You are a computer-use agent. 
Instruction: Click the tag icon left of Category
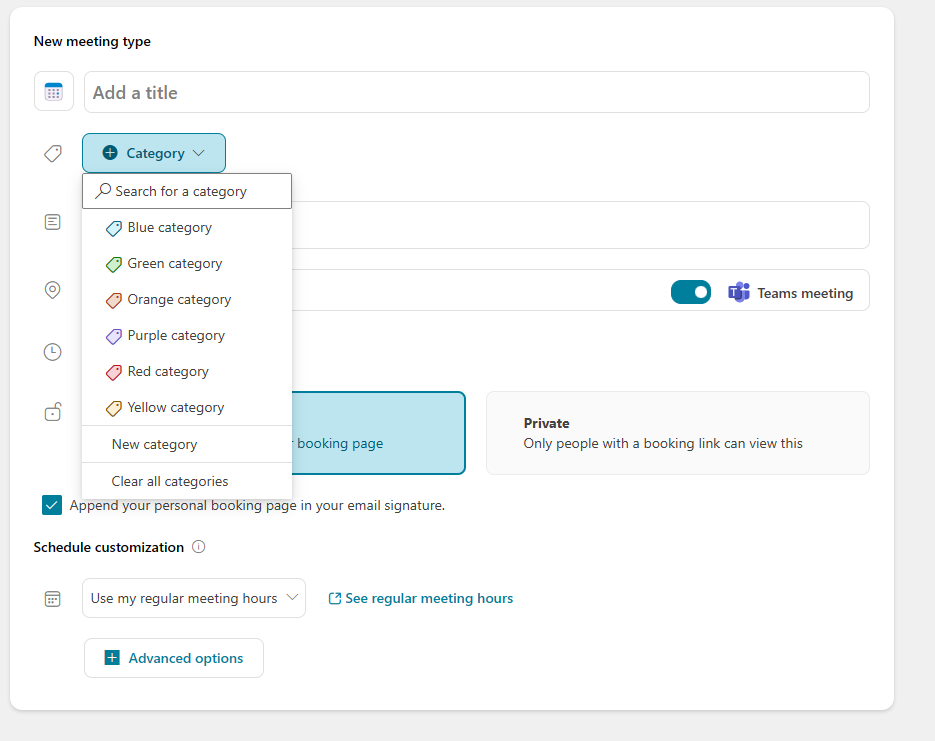53,154
